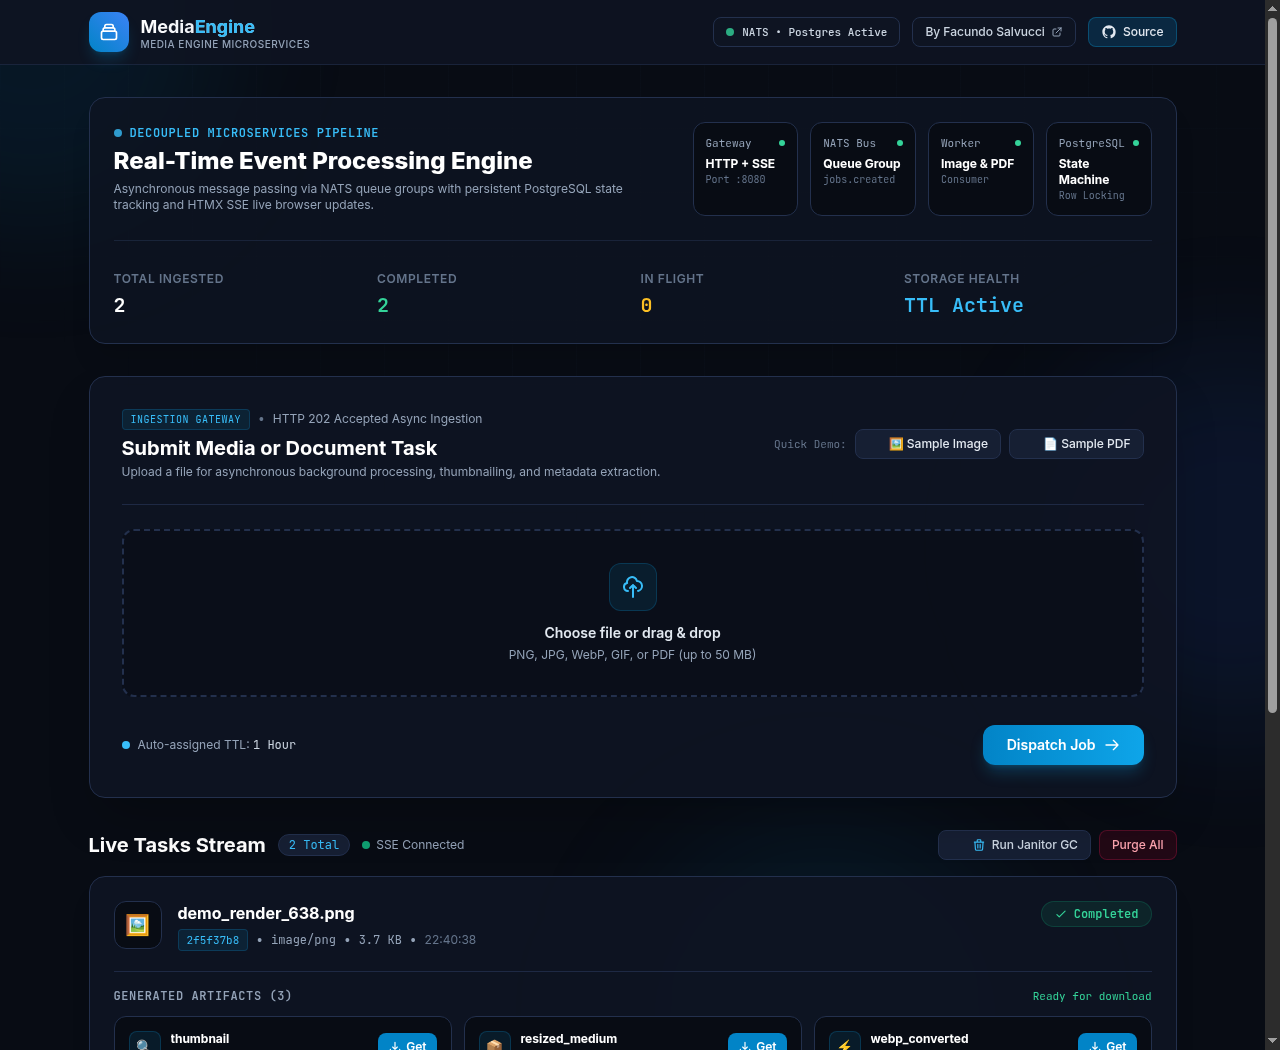Image resolution: width=1280 pixels, height=1050 pixels.
Task: Click the TTL Active storage health value
Action: 964,306
